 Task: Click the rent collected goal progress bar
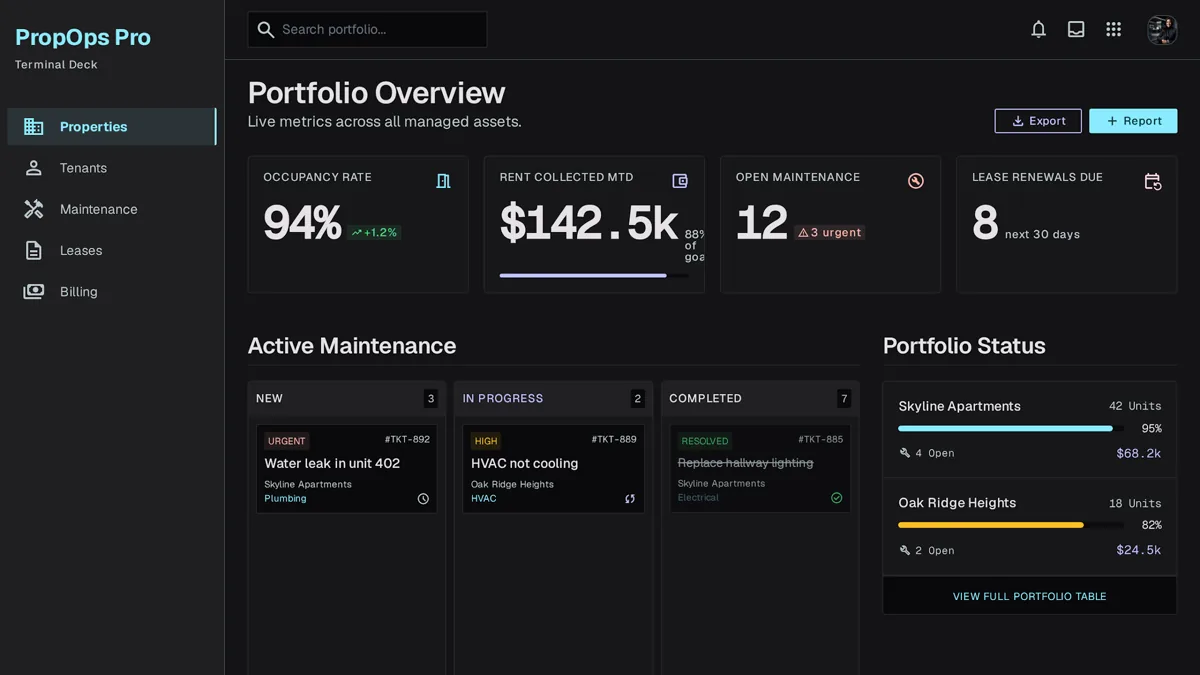[594, 275]
